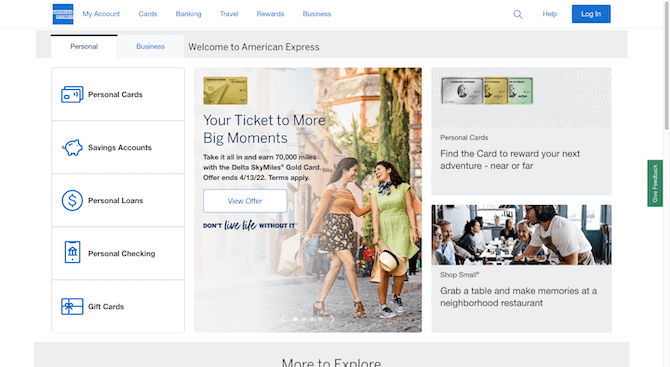Click the Log In button
The height and width of the screenshot is (367, 670).
[x=591, y=14]
